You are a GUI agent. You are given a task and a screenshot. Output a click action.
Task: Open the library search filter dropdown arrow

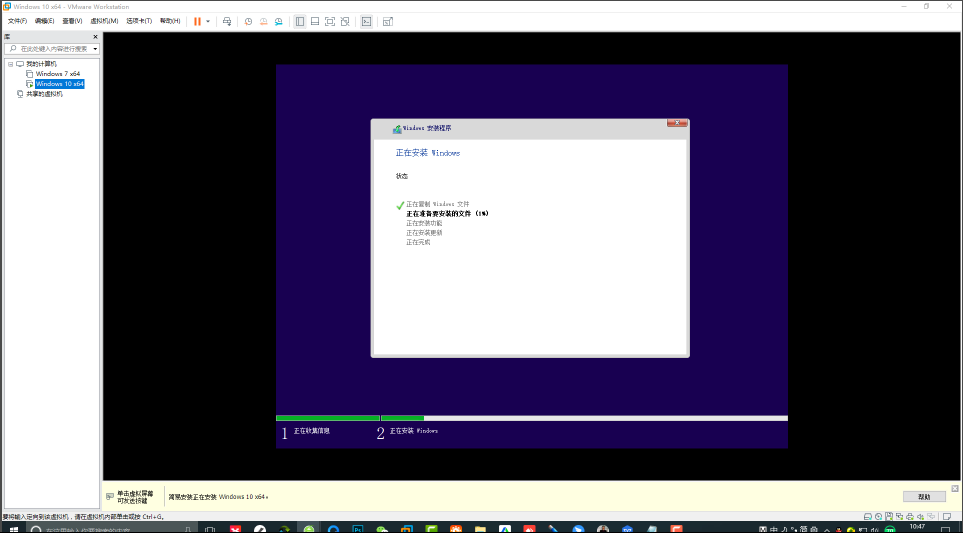96,49
